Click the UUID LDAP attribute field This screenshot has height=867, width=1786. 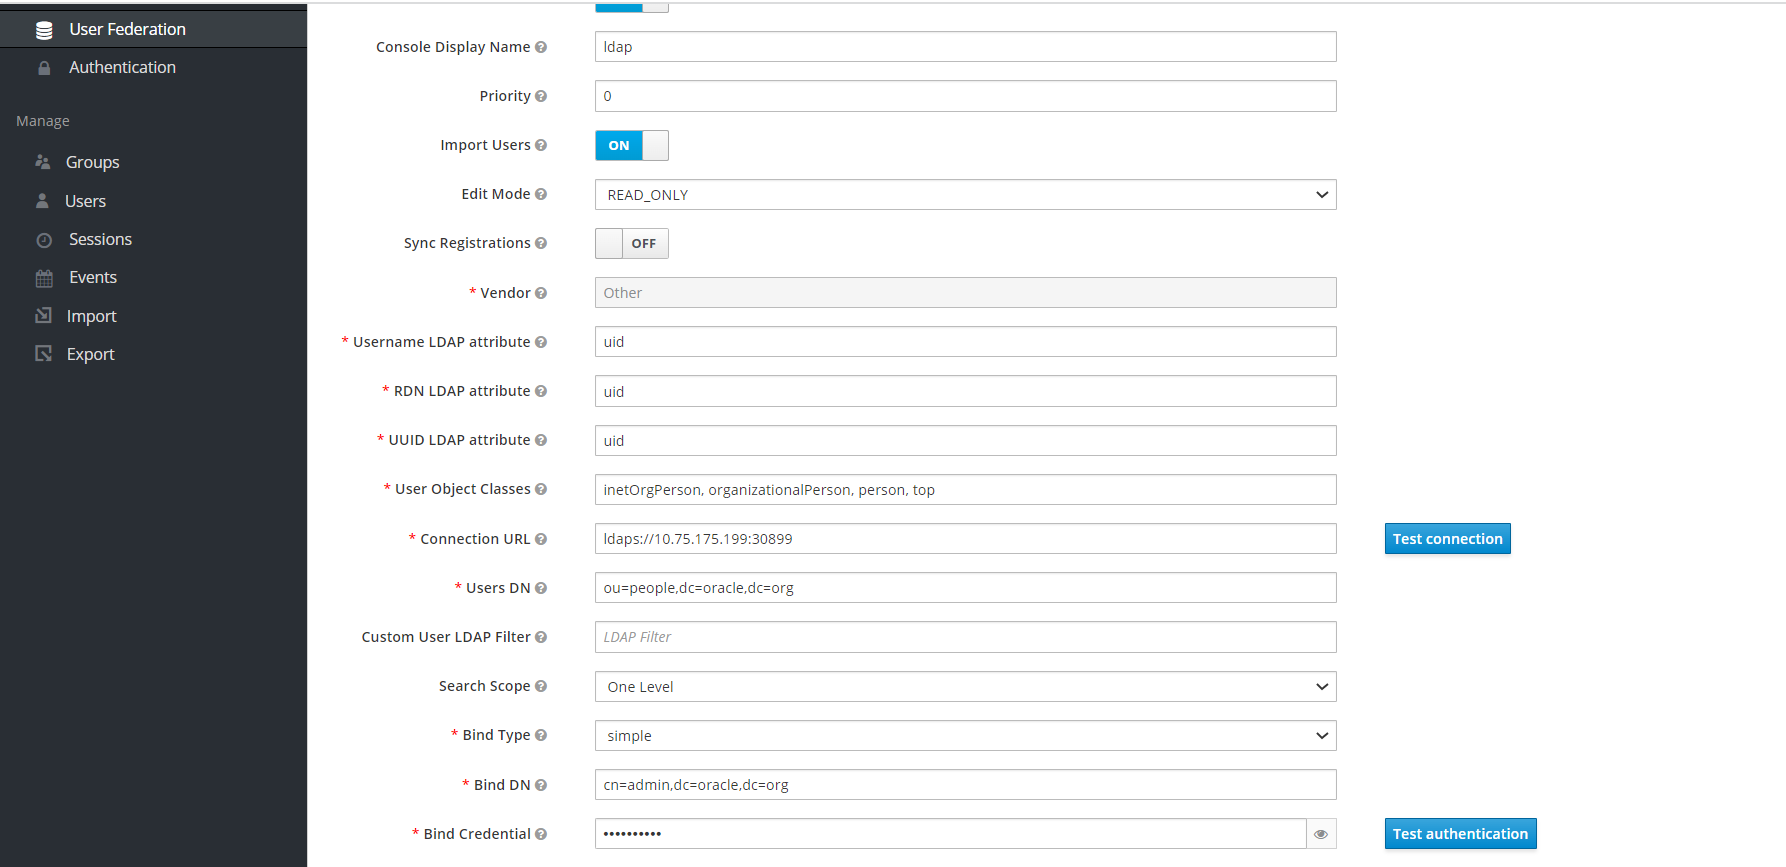965,441
